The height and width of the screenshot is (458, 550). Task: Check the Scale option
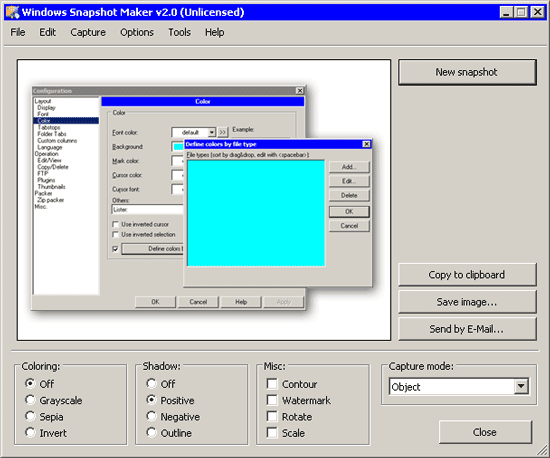[272, 433]
